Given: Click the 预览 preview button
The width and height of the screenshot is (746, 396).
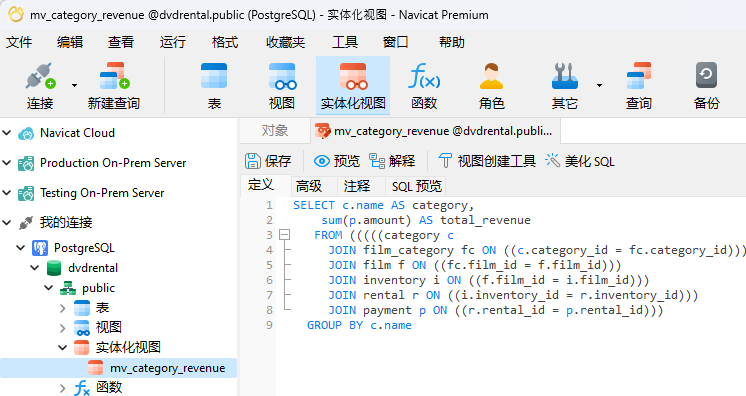Looking at the screenshot, I should (x=337, y=161).
